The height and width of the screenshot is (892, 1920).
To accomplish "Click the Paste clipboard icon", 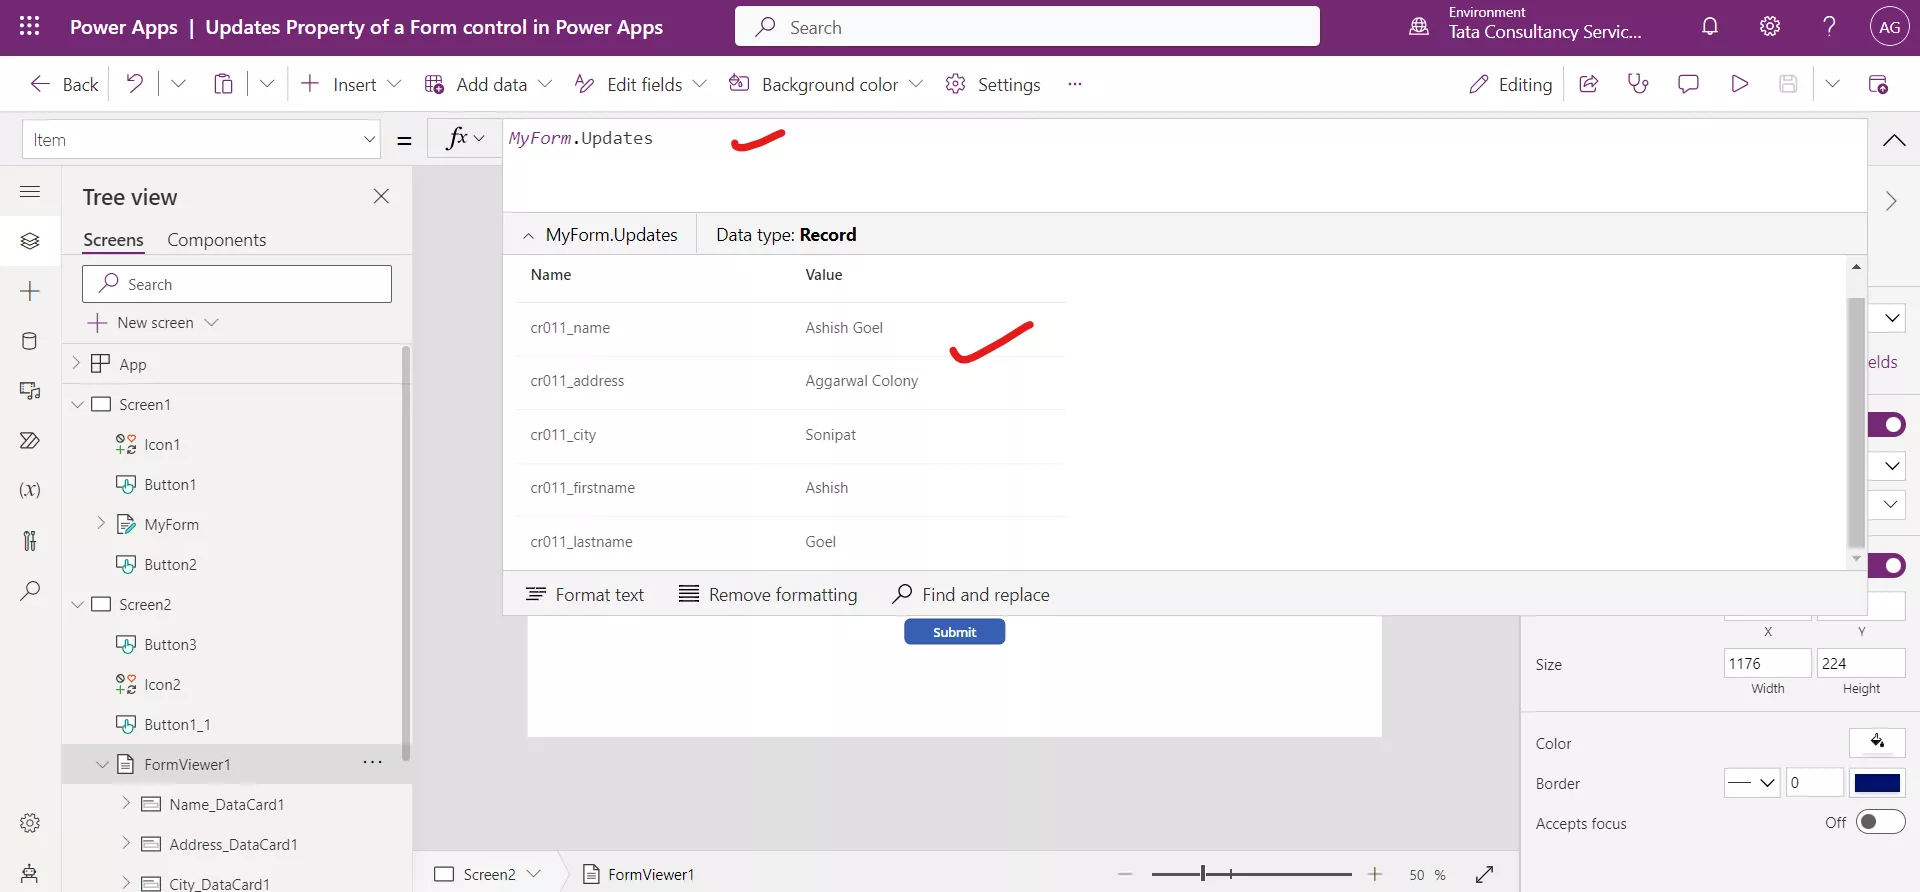I will coord(223,84).
